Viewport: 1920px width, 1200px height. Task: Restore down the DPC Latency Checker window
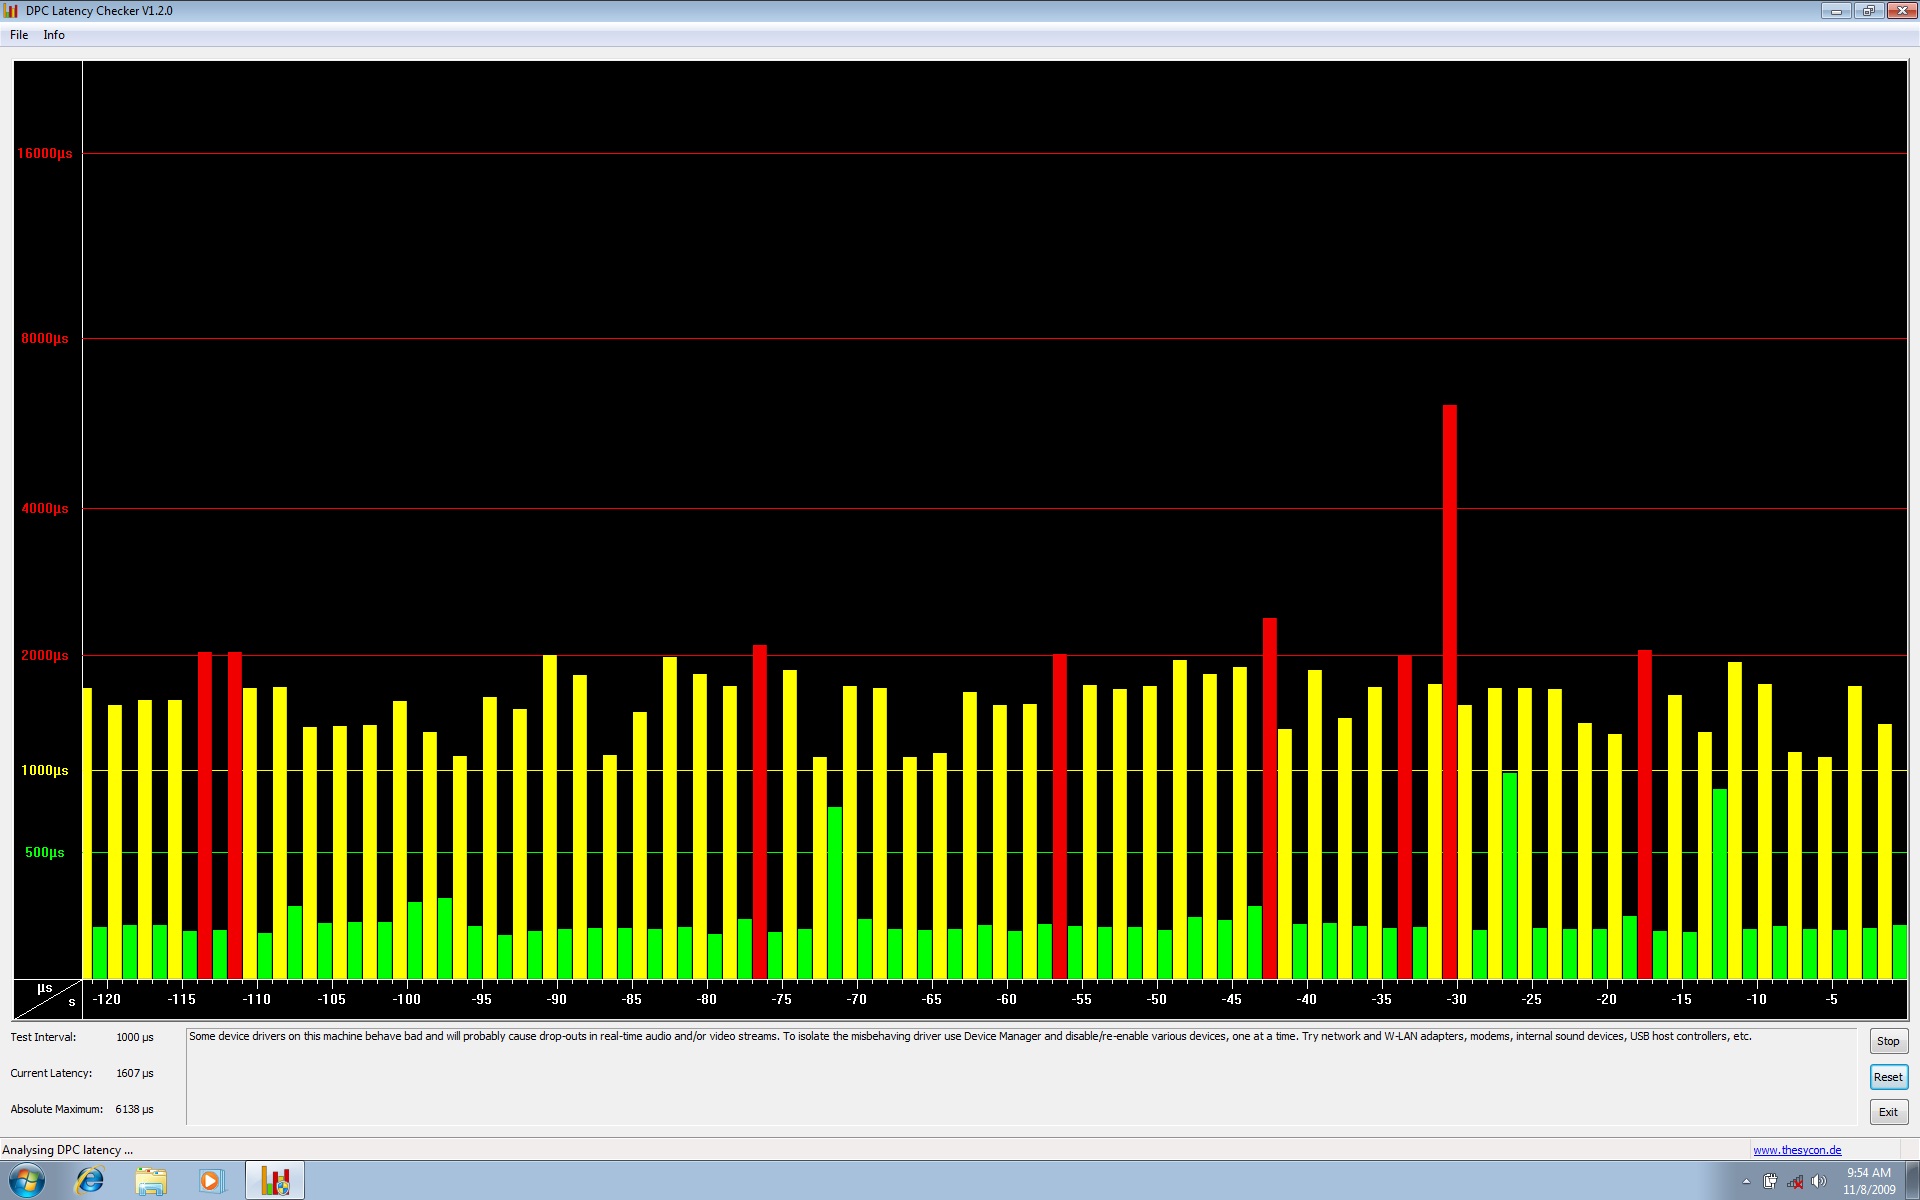tap(1868, 11)
